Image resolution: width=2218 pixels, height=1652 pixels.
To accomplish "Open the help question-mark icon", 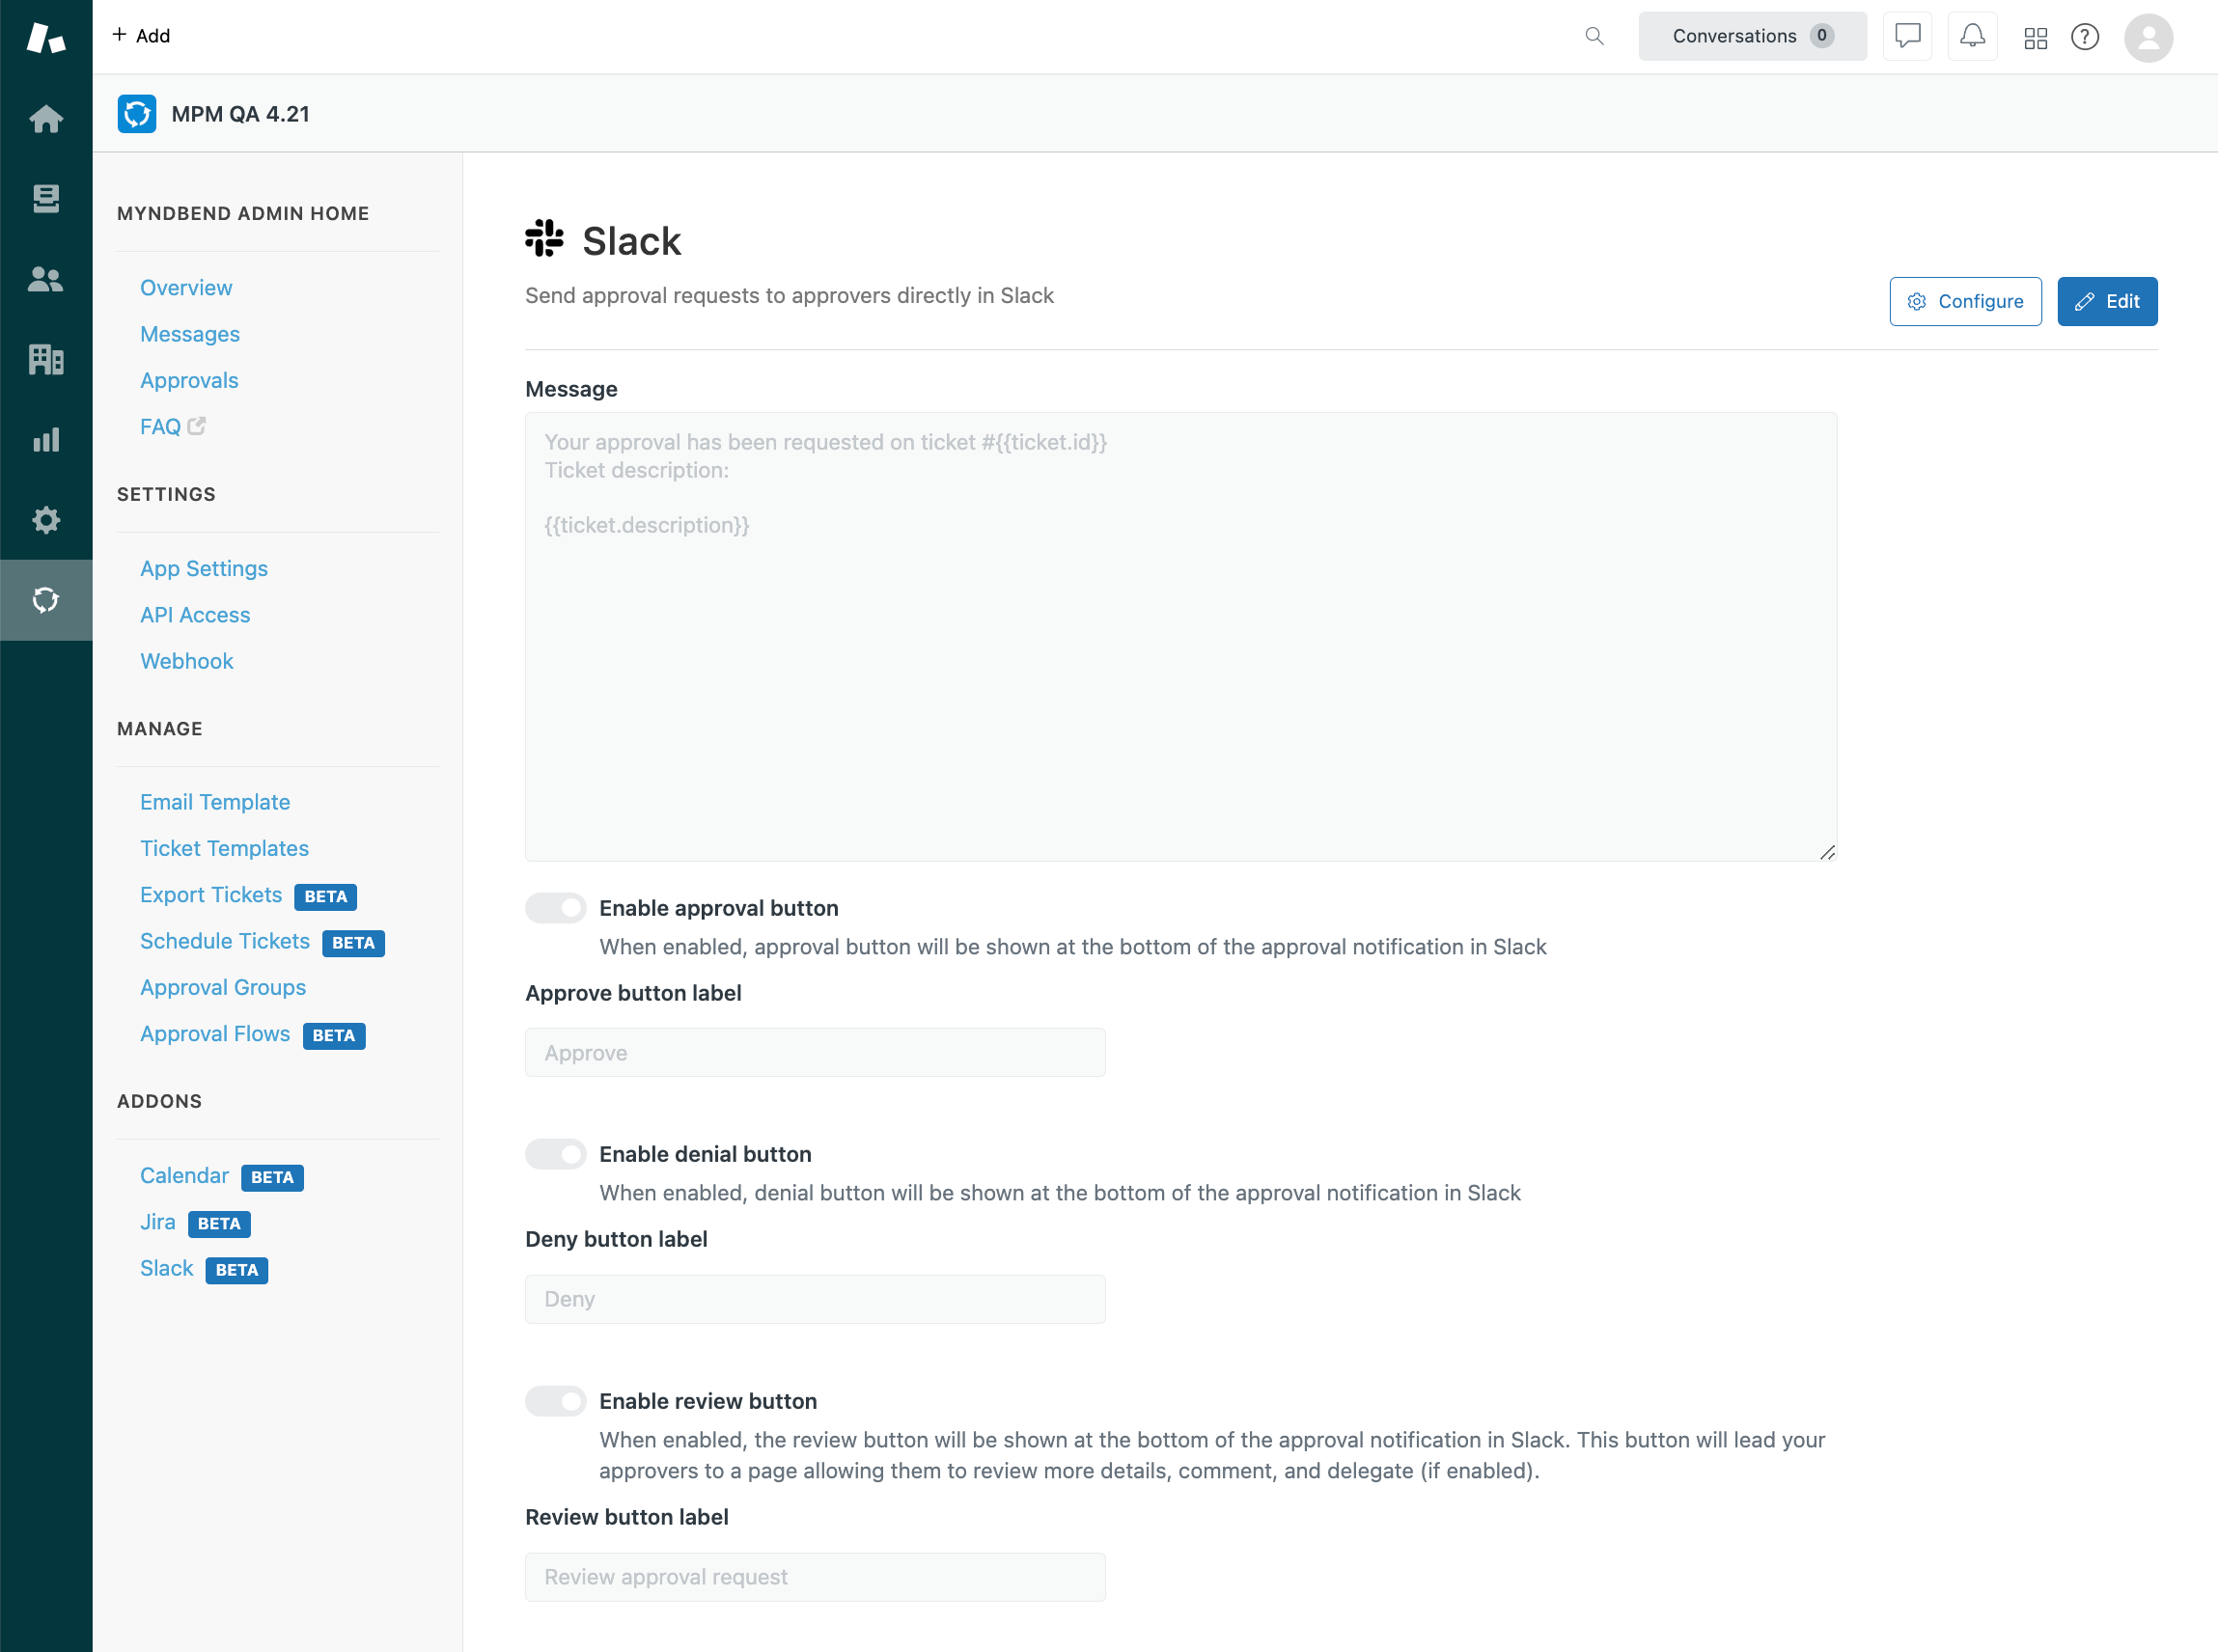I will (2085, 37).
